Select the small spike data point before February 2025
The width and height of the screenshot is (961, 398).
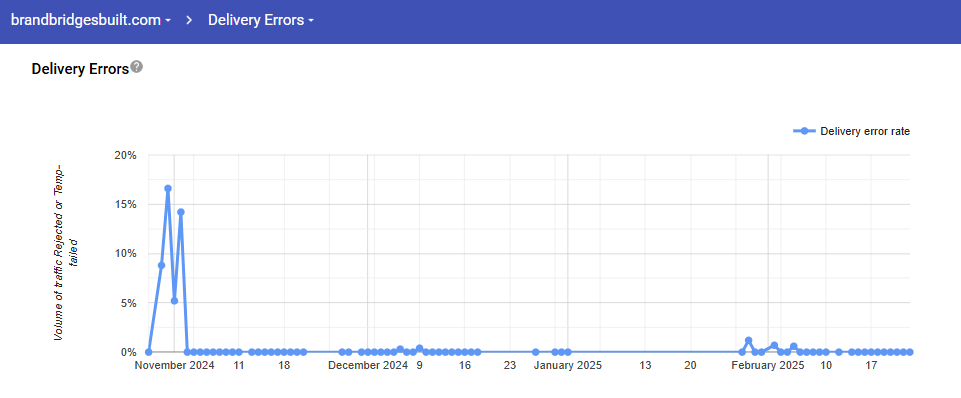point(748,340)
